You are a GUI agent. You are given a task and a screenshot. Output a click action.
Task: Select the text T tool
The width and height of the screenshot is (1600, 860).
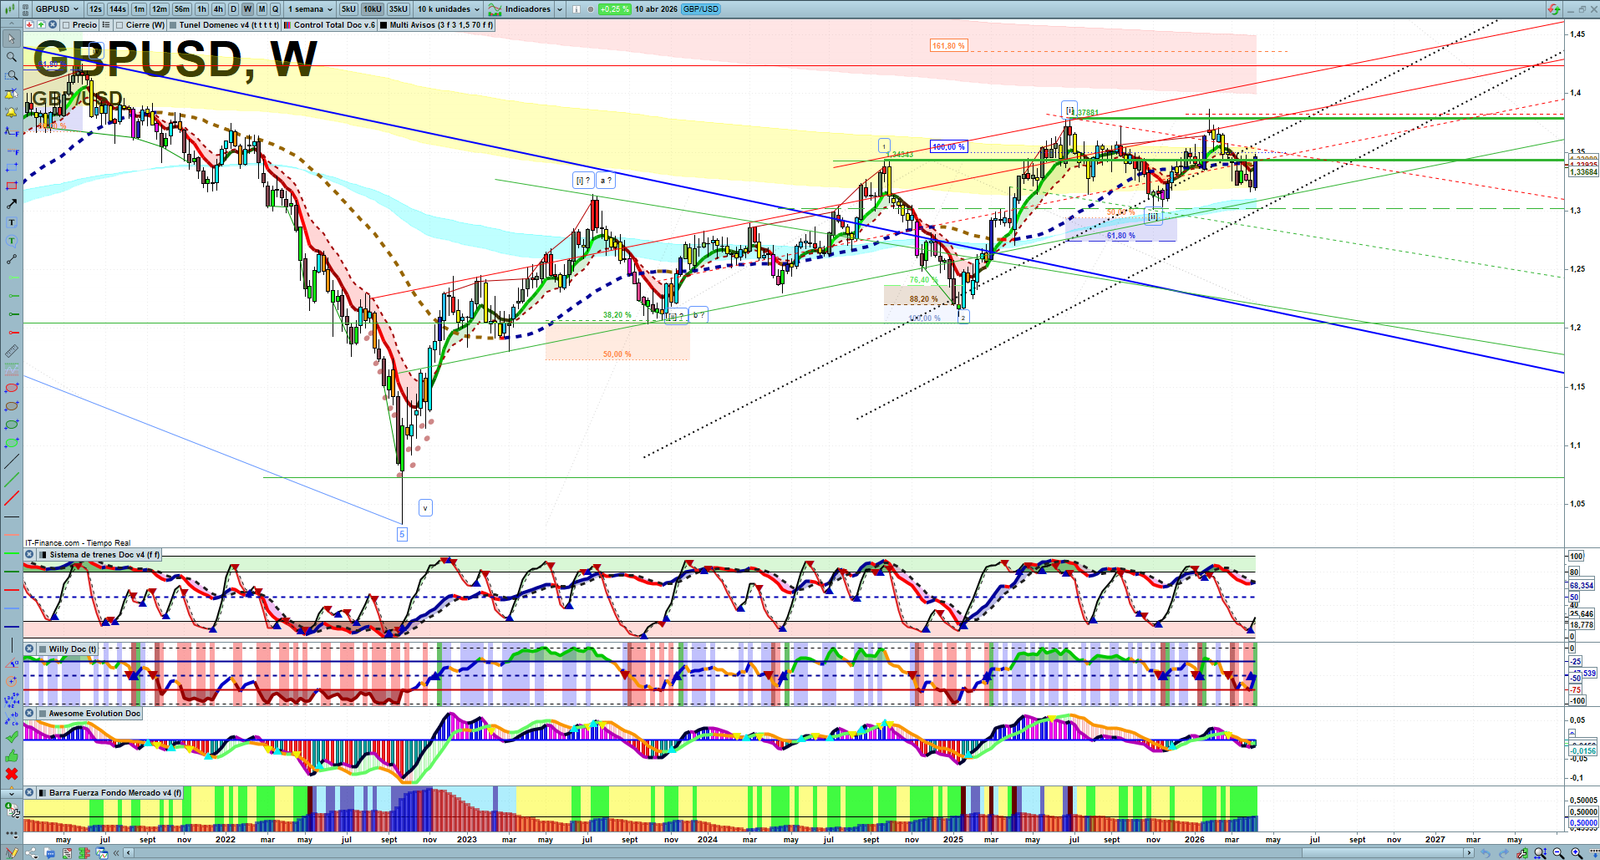(11, 222)
